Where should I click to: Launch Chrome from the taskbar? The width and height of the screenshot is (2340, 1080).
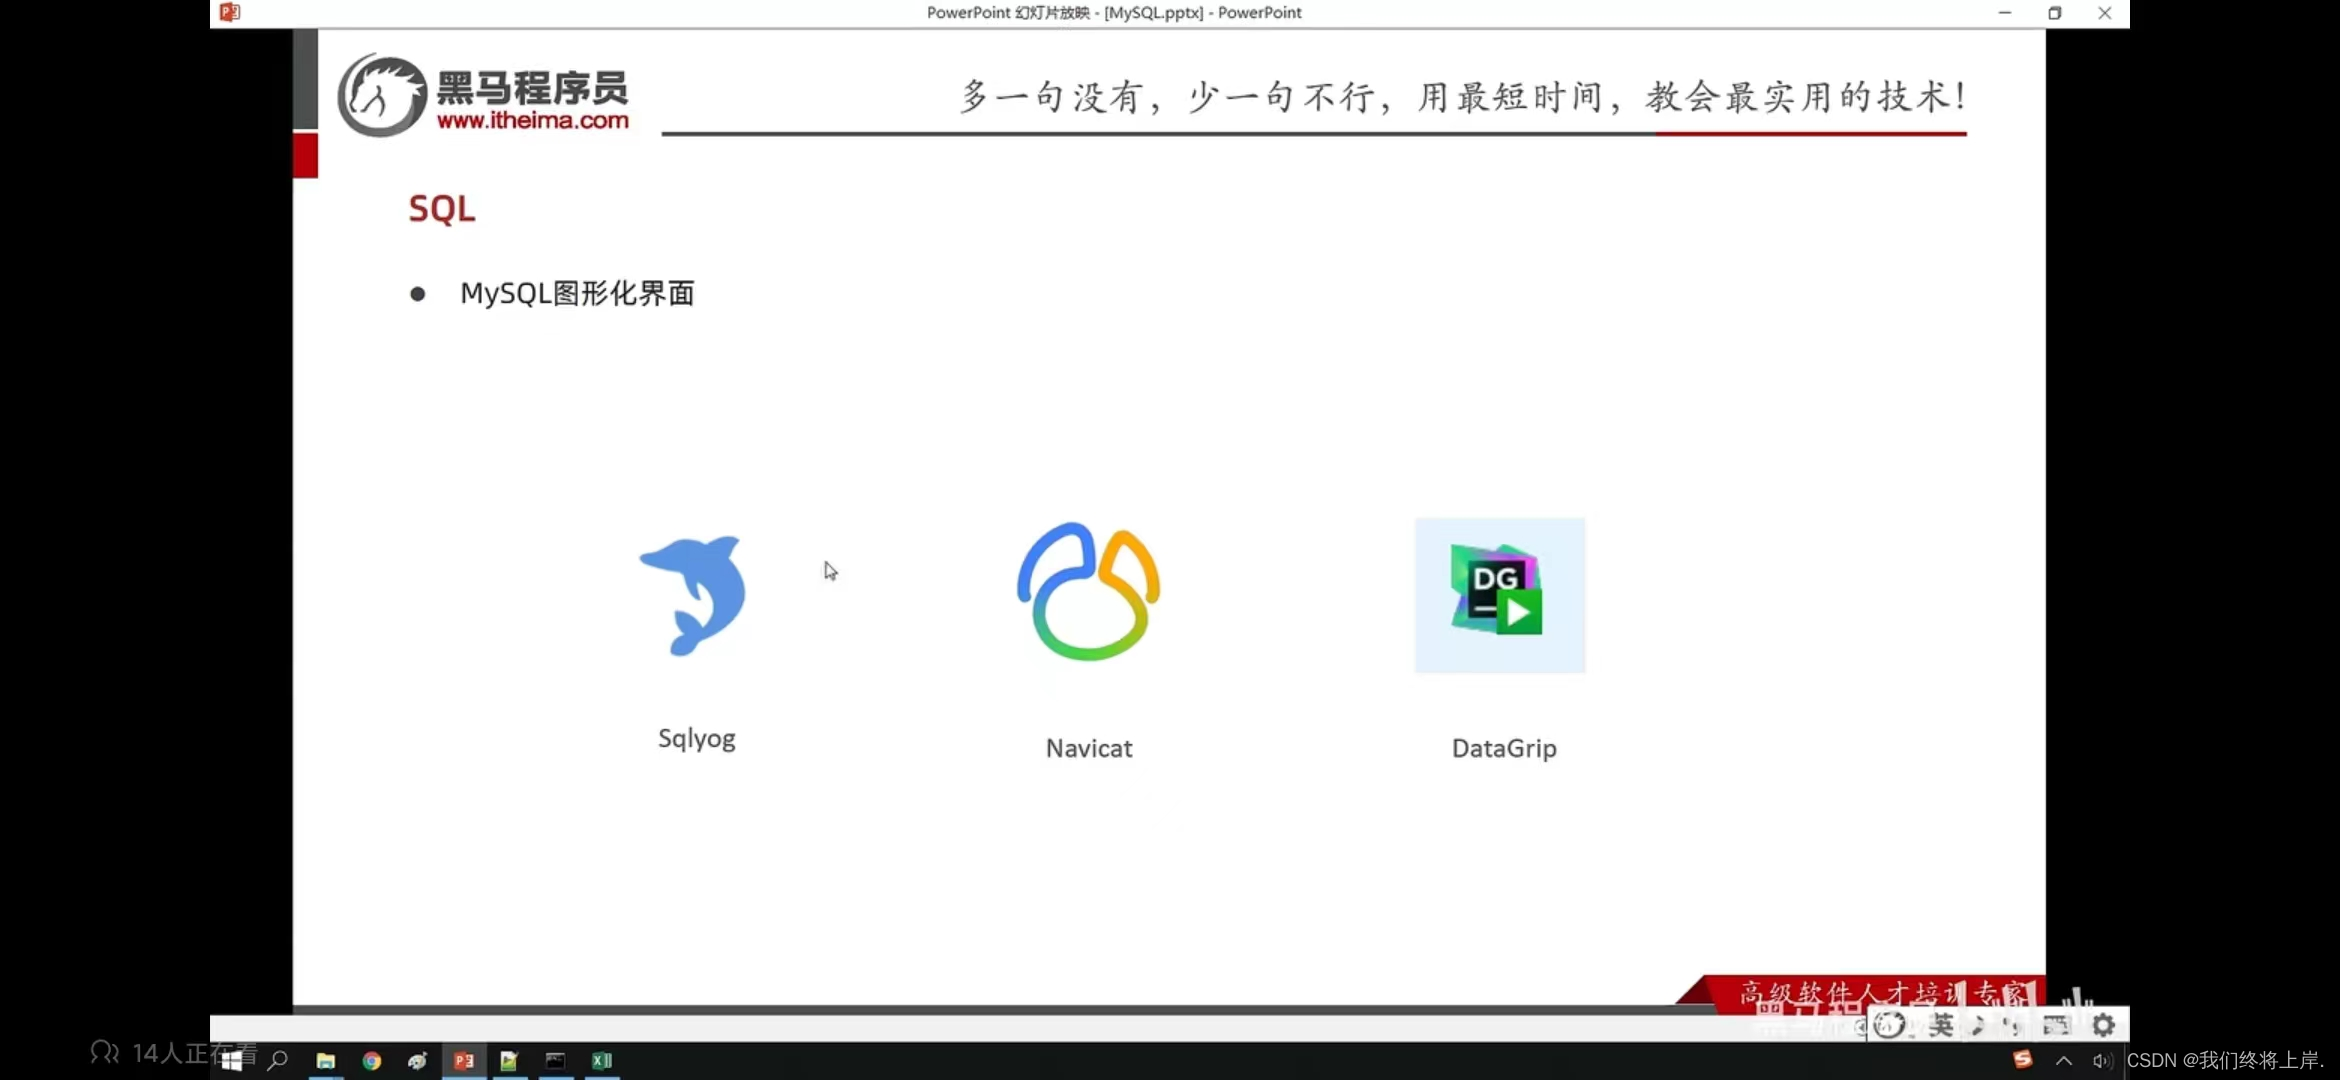[372, 1061]
